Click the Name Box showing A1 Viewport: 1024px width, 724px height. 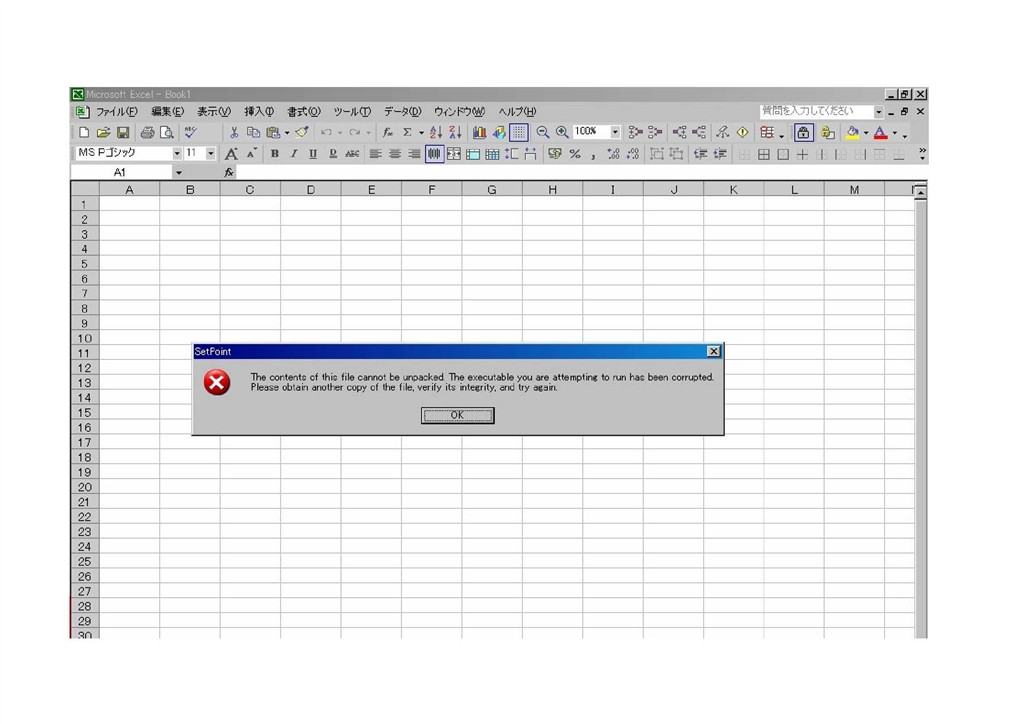[121, 172]
